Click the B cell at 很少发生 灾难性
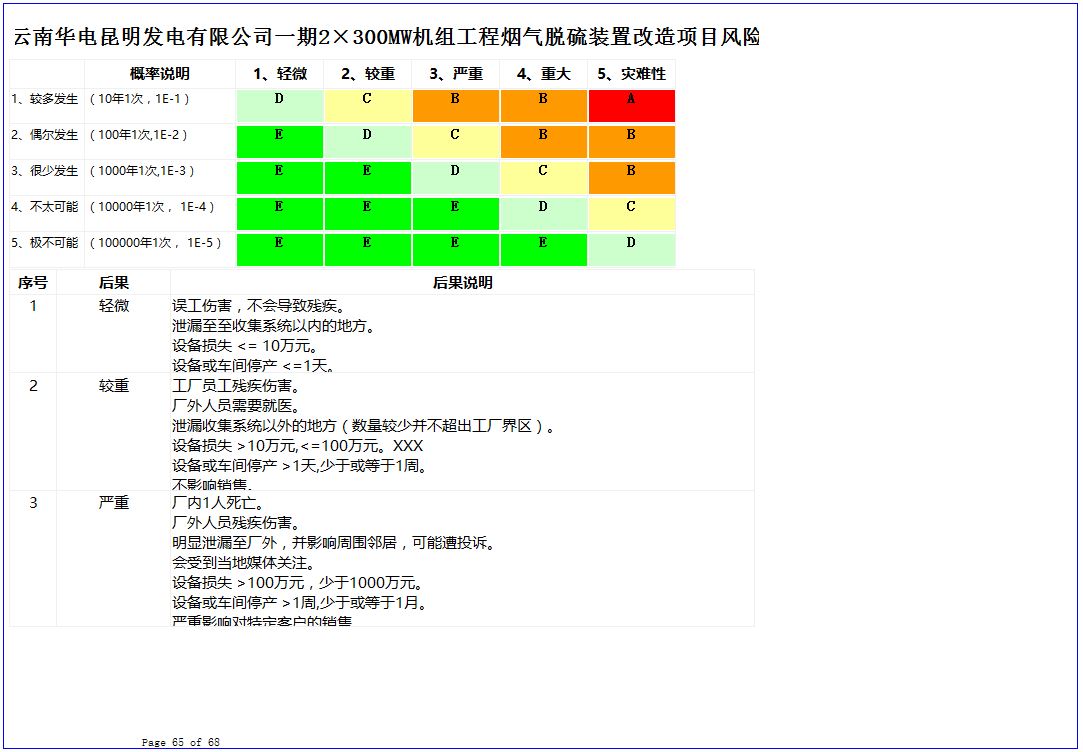This screenshot has height=752, width=1083. (631, 177)
